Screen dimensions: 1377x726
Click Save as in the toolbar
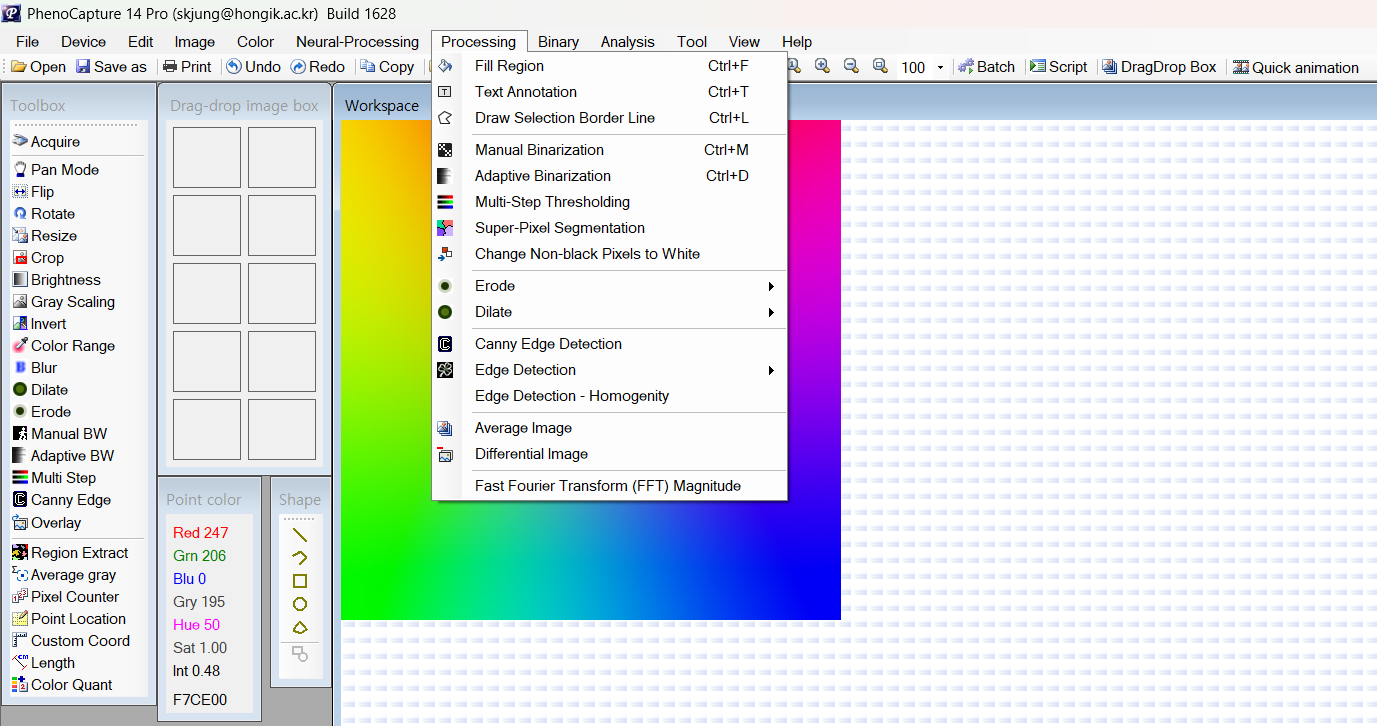pyautogui.click(x=111, y=67)
